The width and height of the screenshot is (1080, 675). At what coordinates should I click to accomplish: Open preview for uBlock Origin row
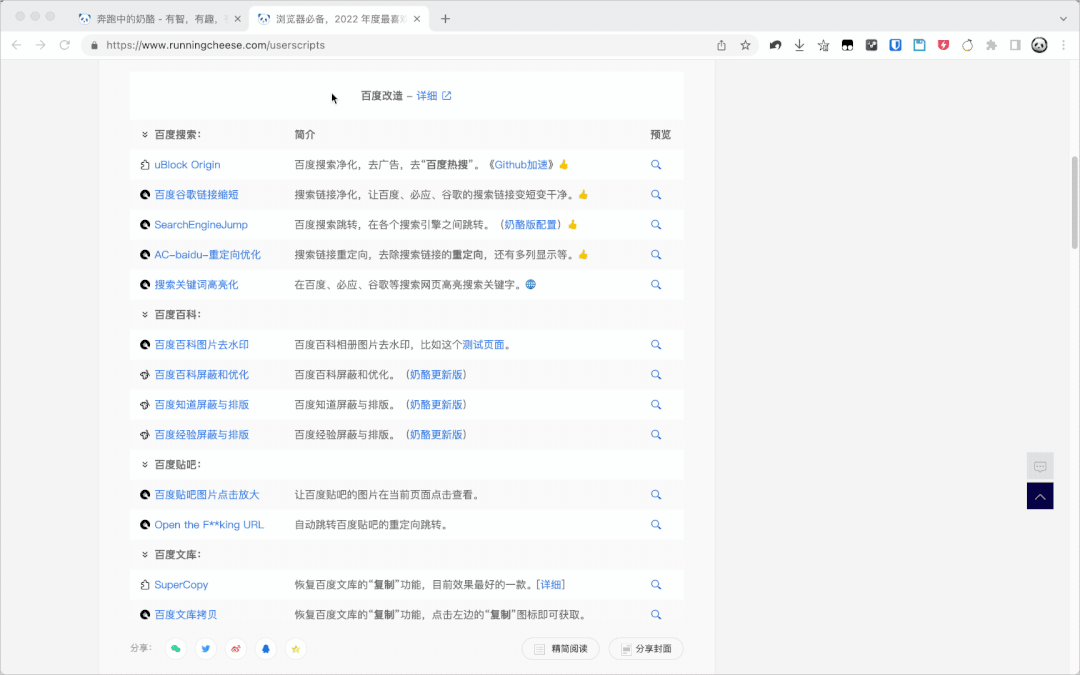[656, 165]
